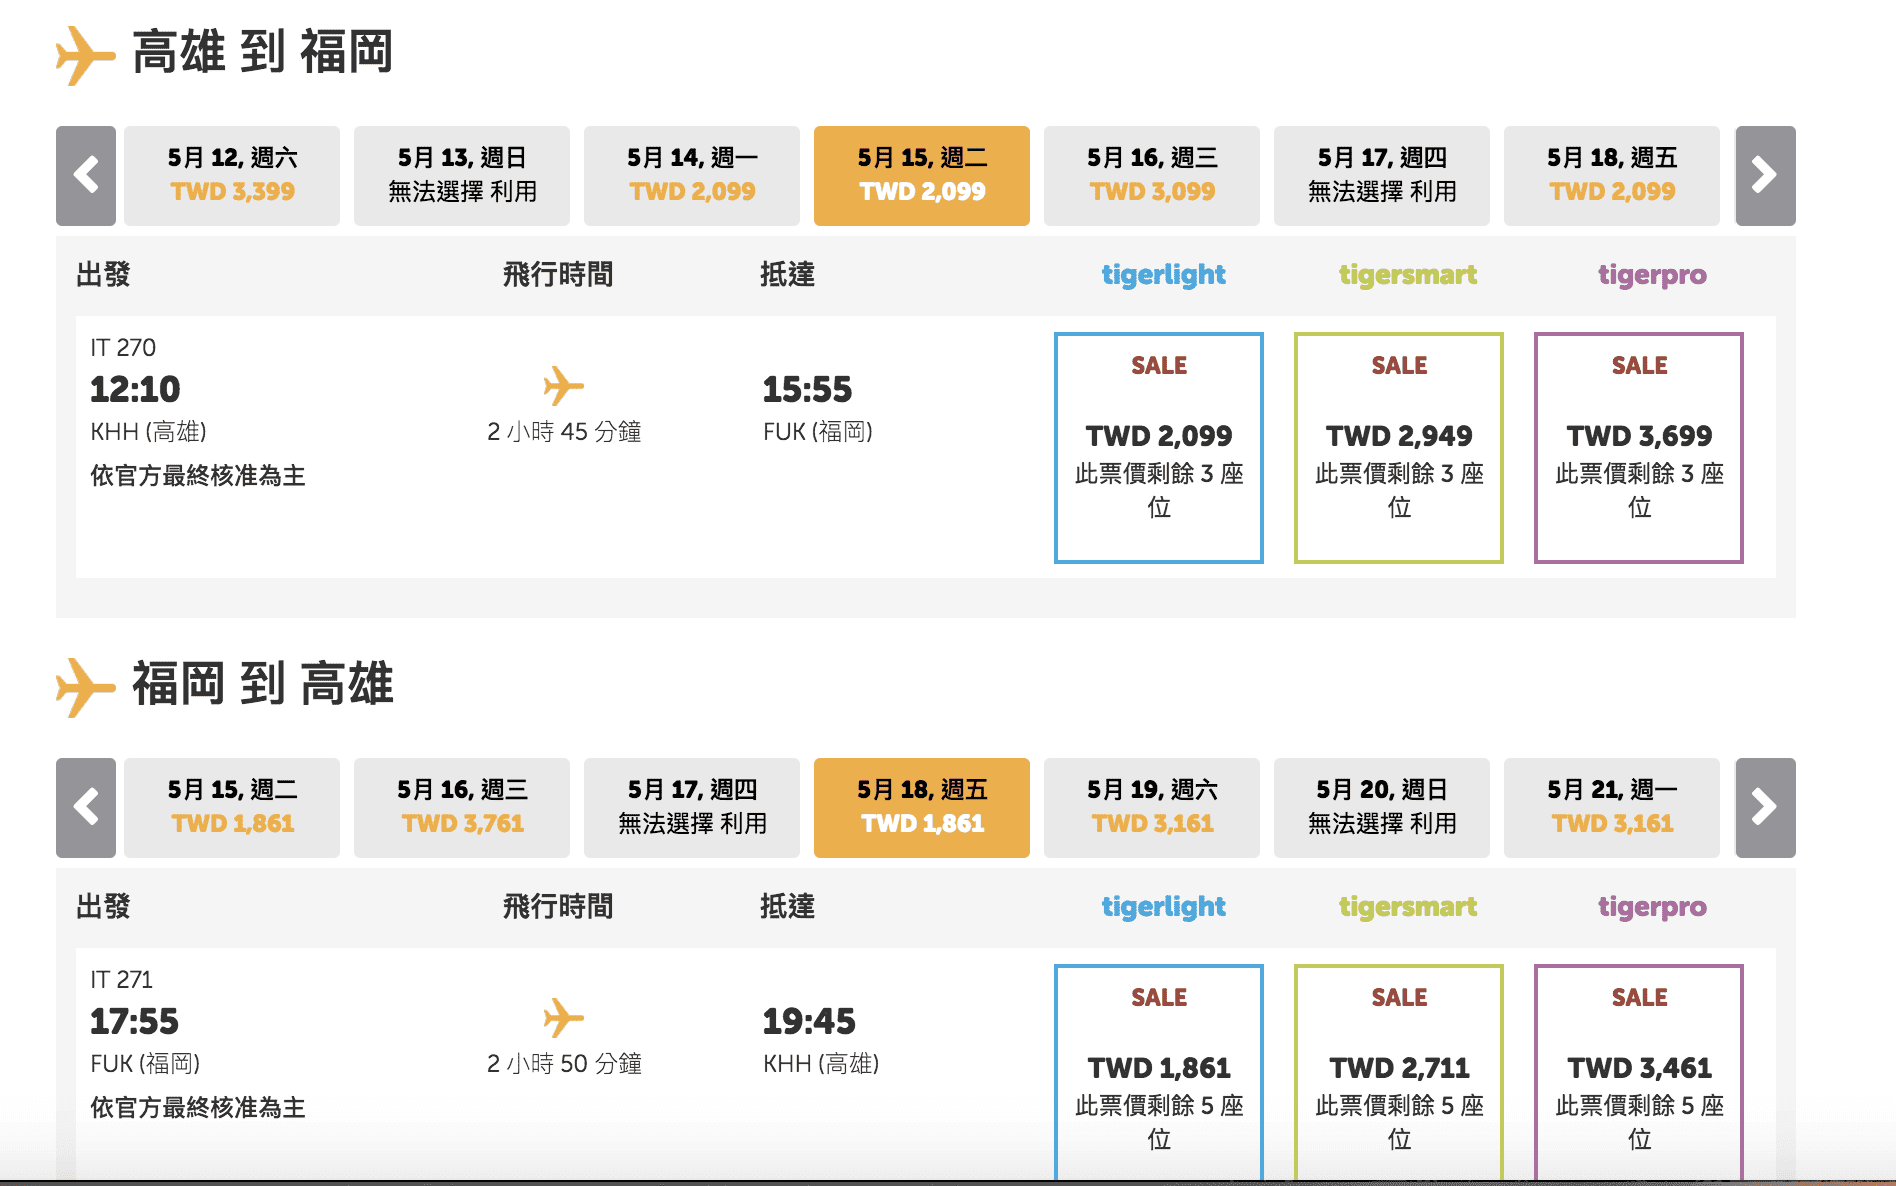
Task: Click the airplane icon beside 高雄 到 福岡 heading
Action: point(85,55)
